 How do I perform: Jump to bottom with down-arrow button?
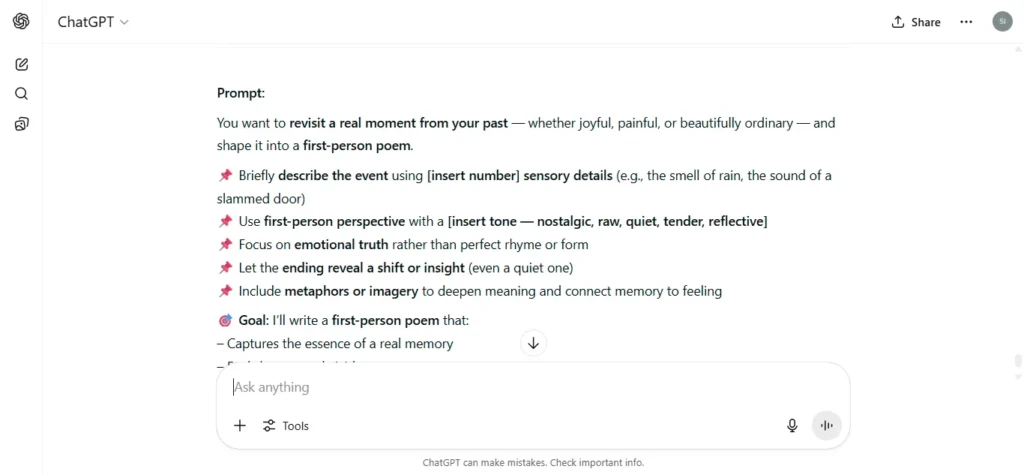[x=533, y=343]
